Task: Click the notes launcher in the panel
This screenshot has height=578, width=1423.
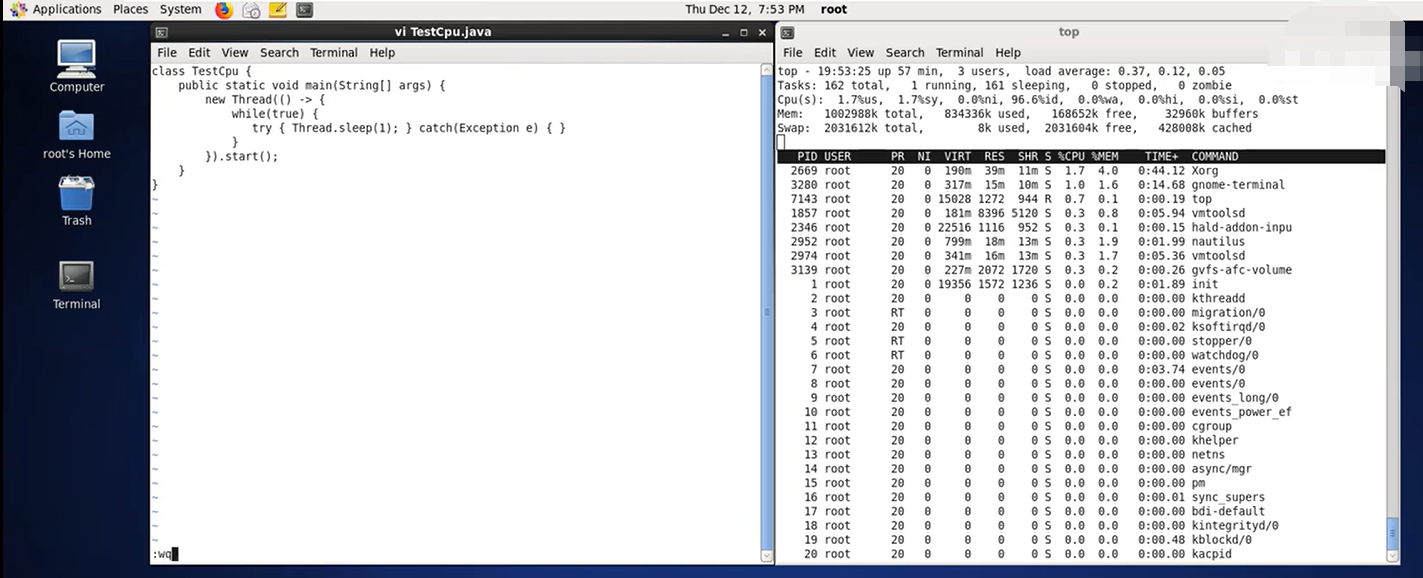Action: click(x=278, y=10)
